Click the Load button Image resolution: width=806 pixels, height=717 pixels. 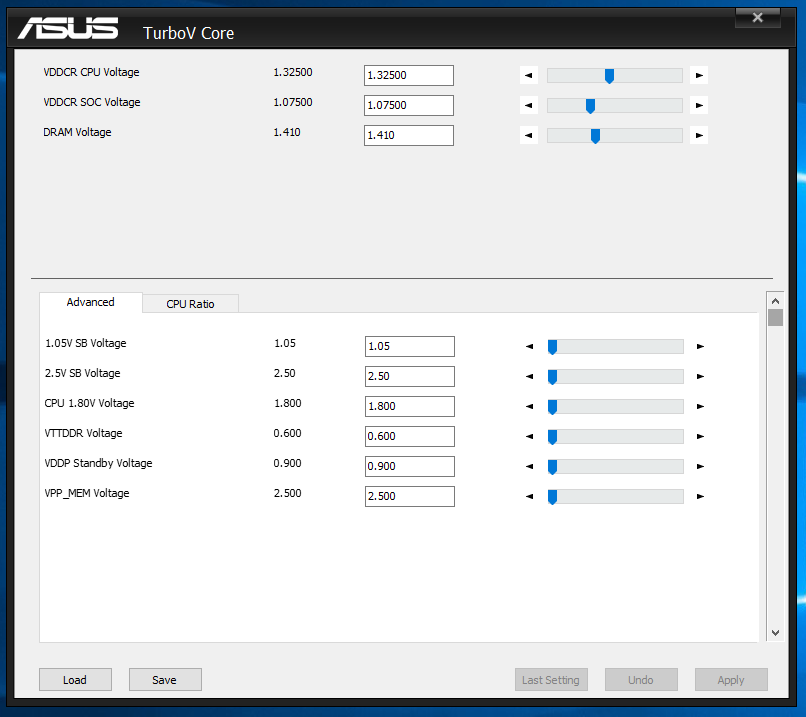[x=75, y=680]
